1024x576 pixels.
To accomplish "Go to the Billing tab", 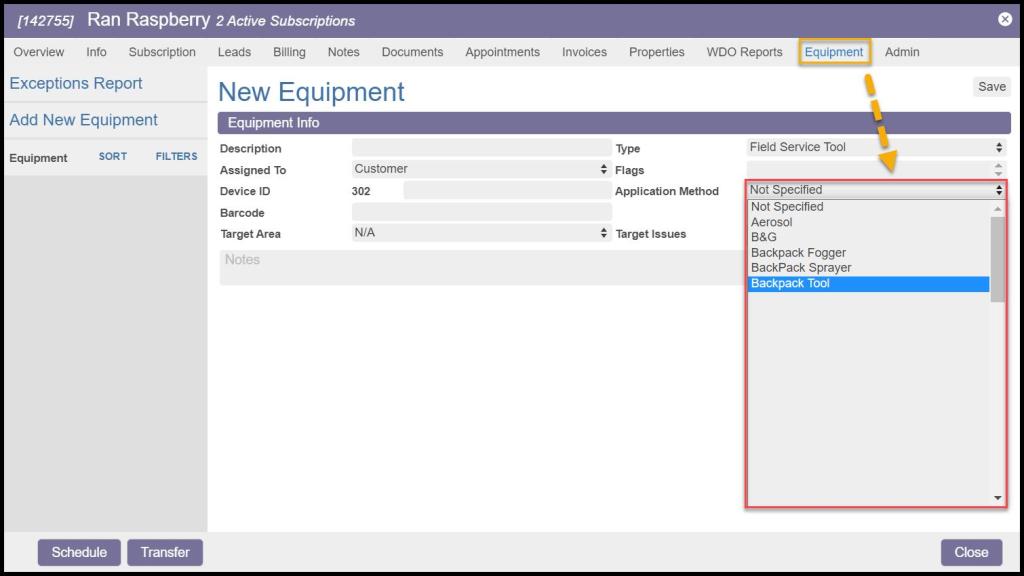I will tap(289, 52).
